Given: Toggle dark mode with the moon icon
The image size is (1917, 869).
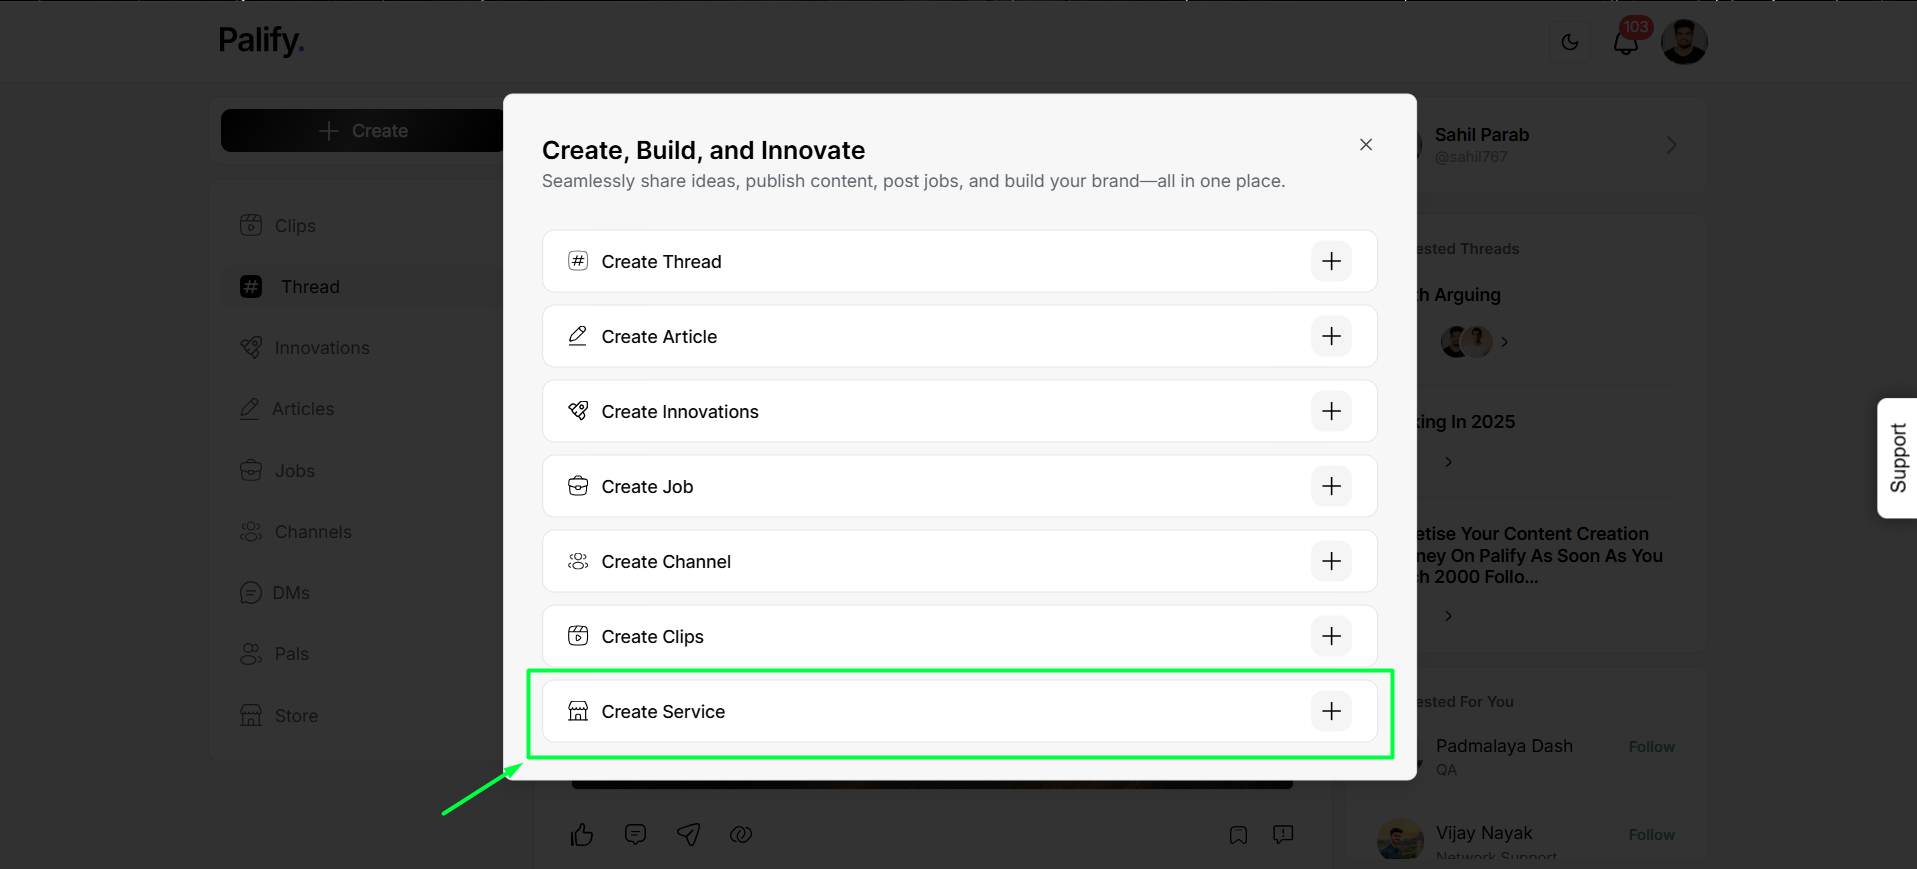Looking at the screenshot, I should (x=1570, y=42).
